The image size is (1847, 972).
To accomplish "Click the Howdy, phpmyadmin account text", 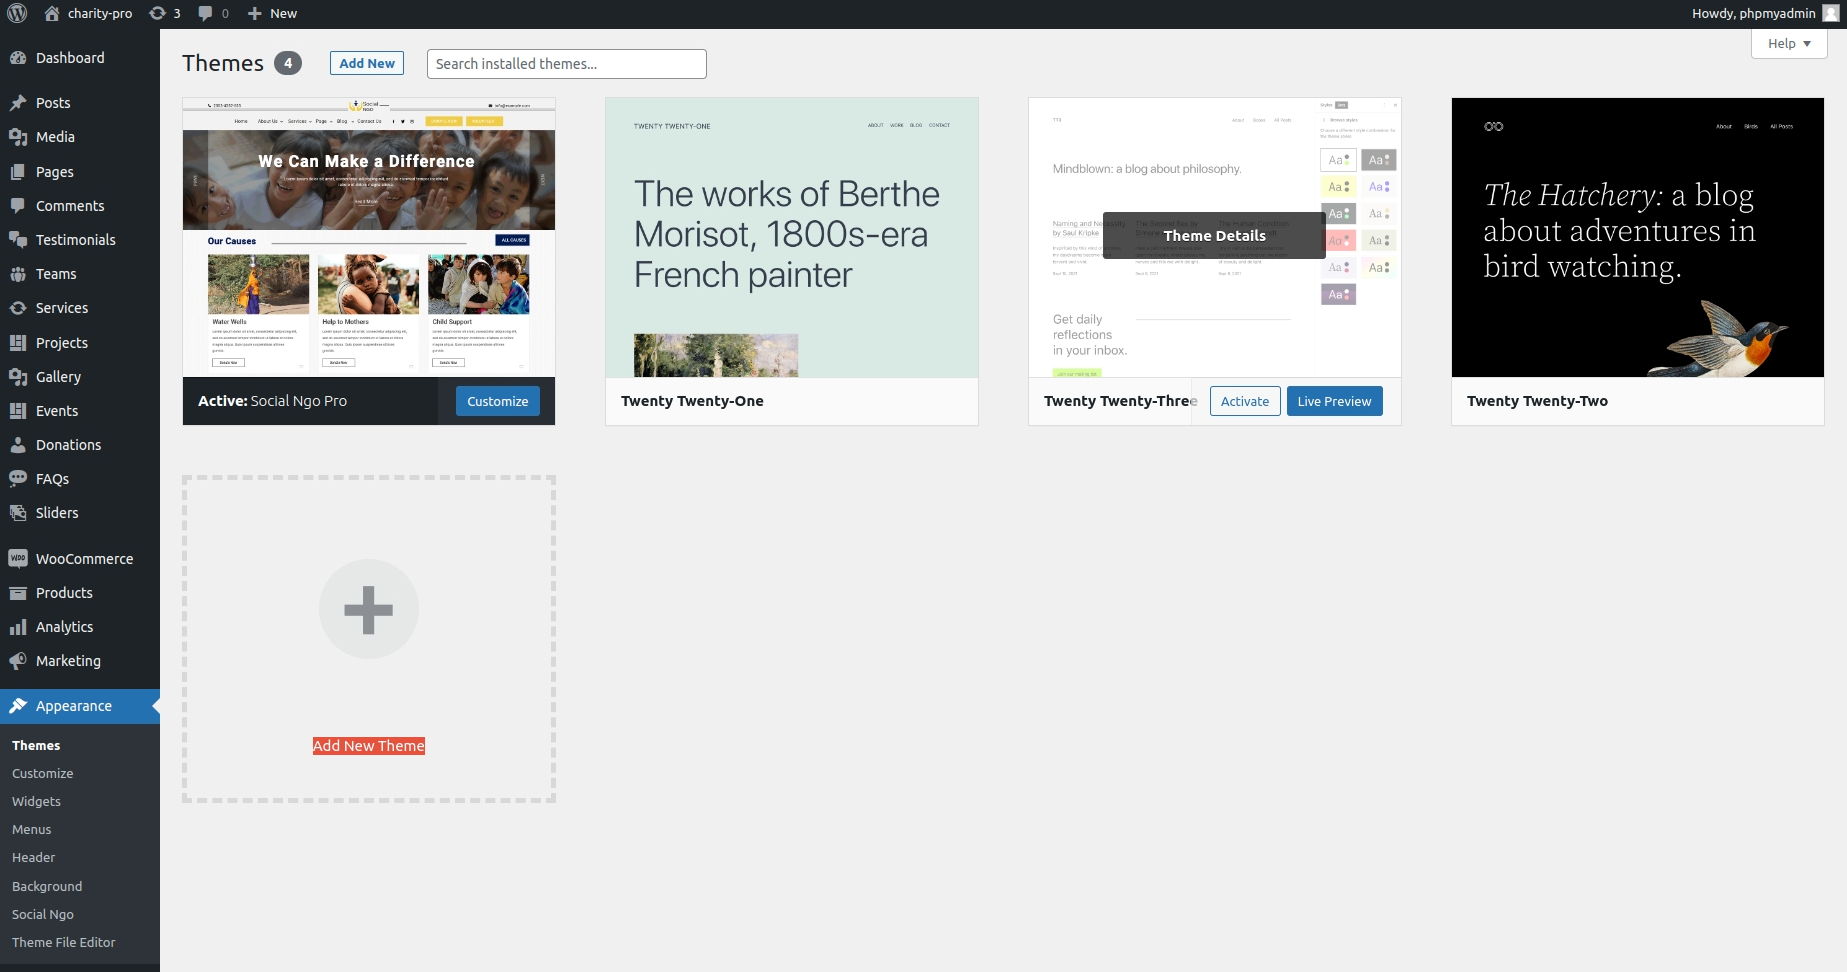I will pos(1754,13).
